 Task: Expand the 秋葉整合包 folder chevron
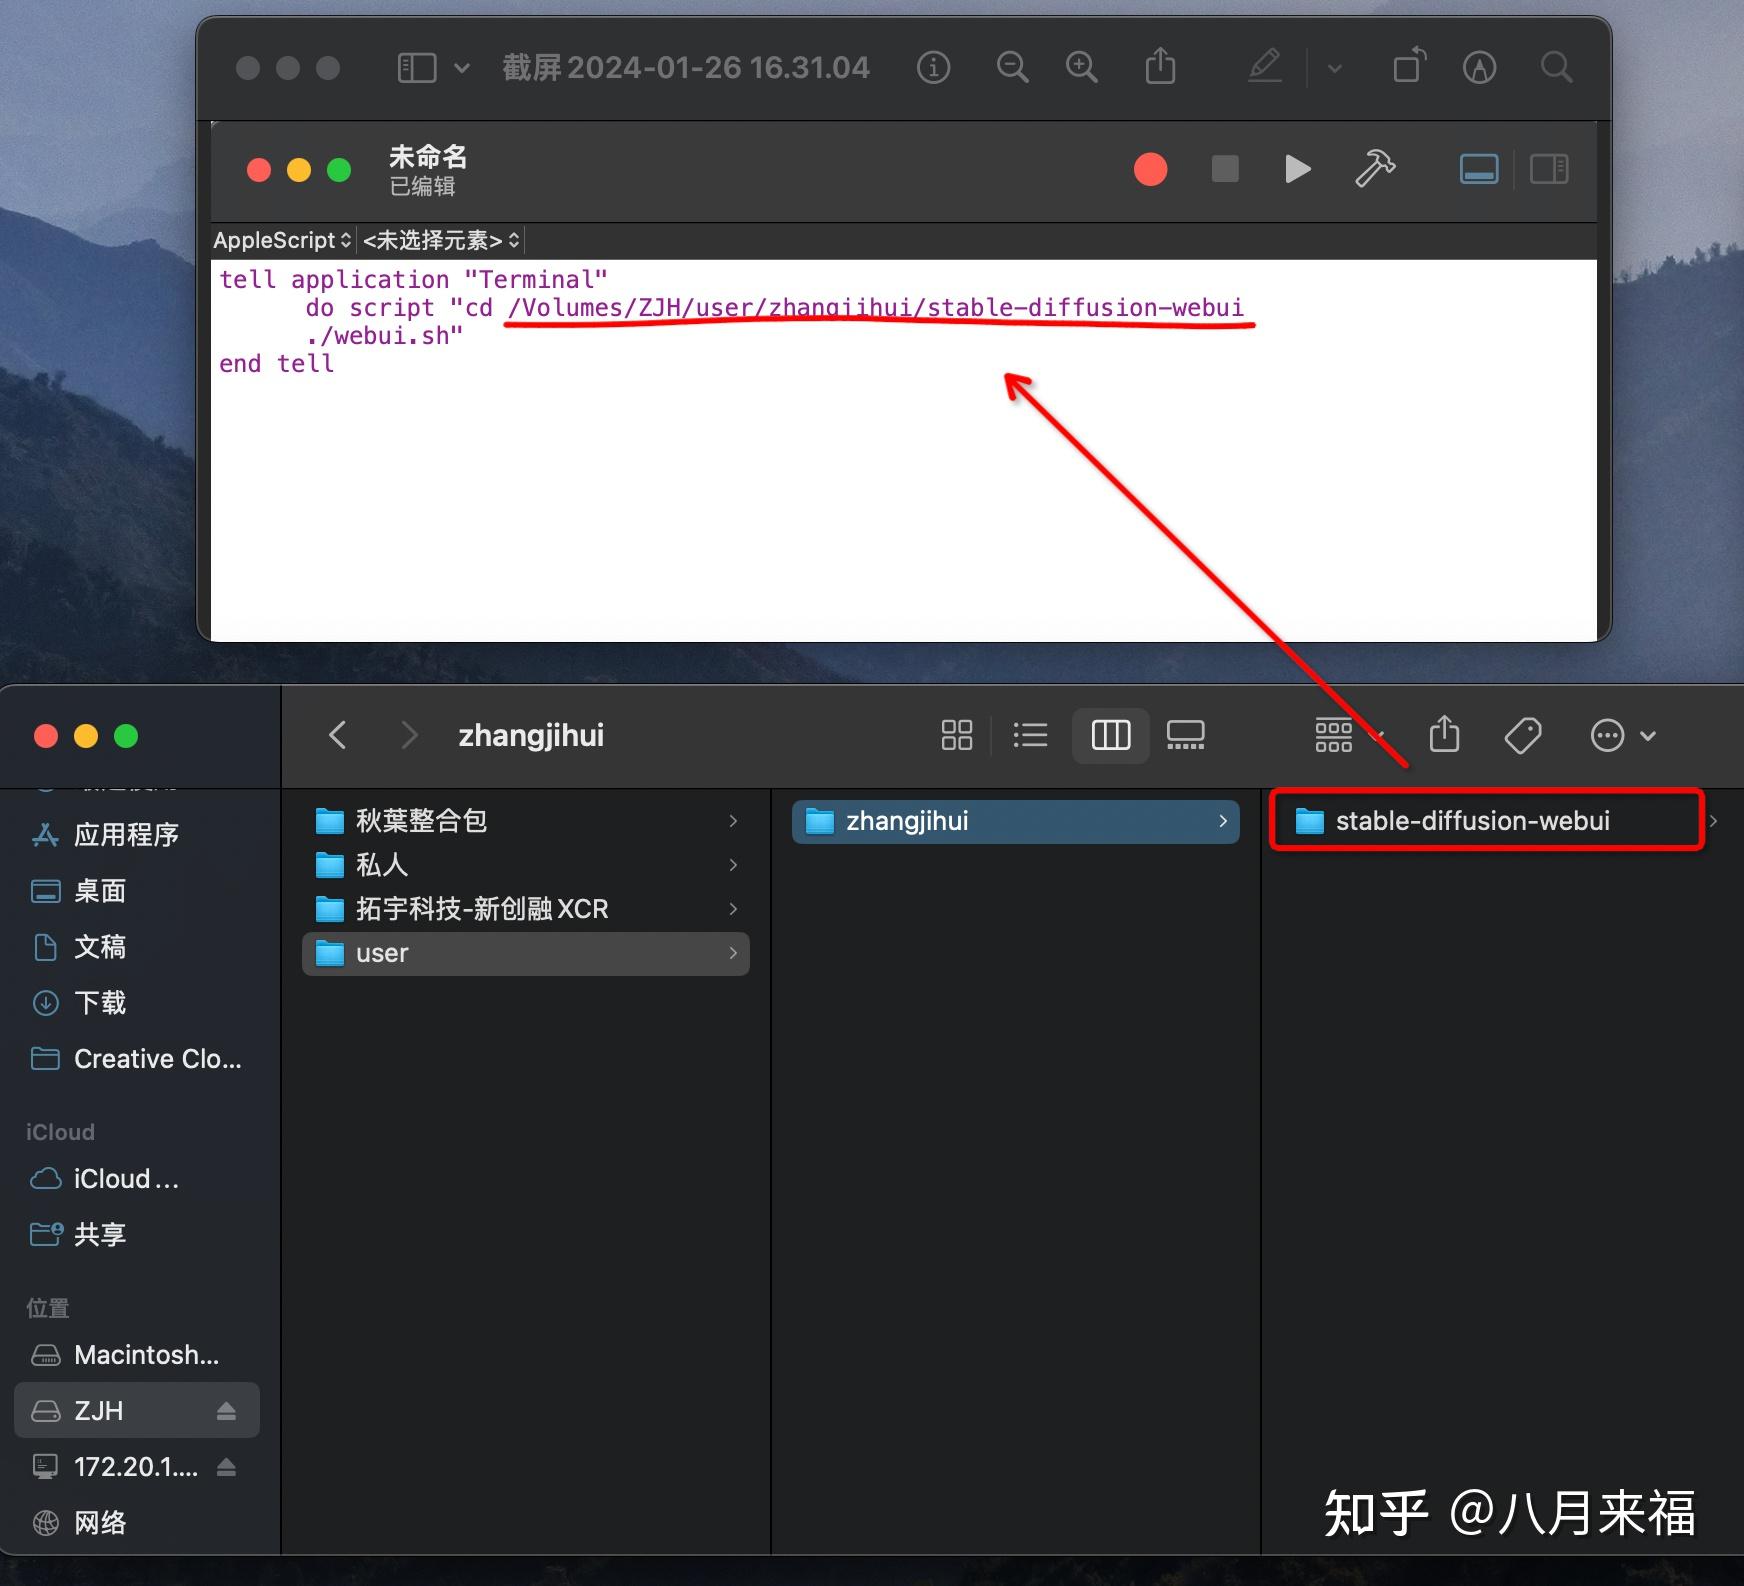[733, 821]
